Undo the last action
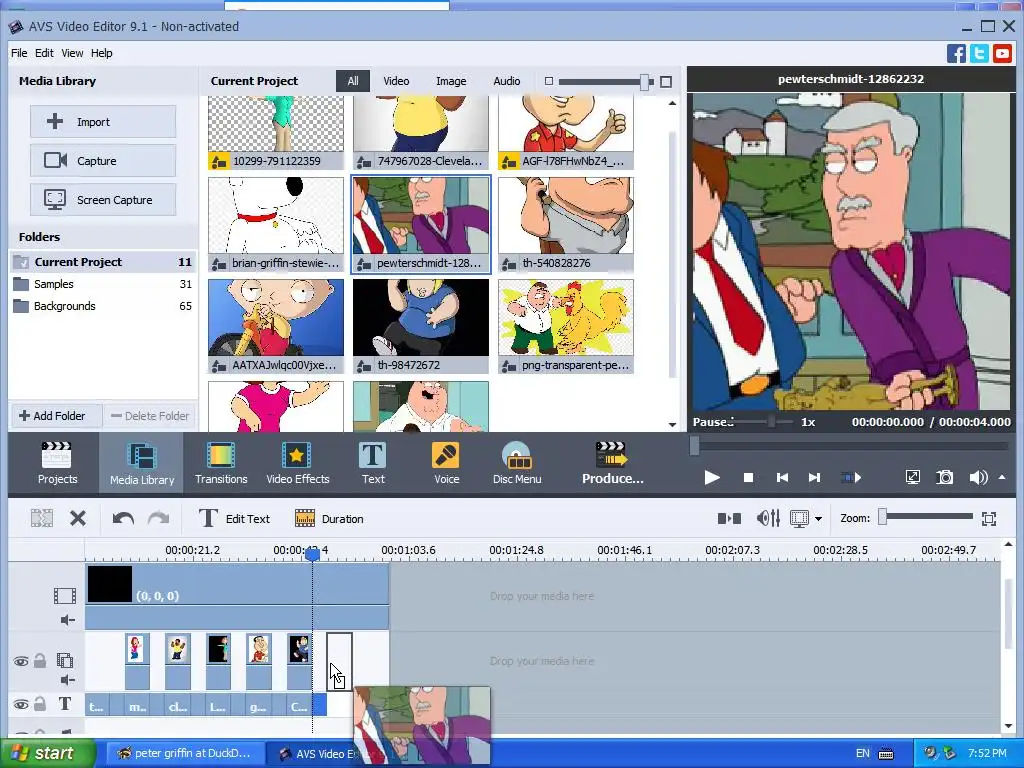This screenshot has height=768, width=1024. point(123,519)
